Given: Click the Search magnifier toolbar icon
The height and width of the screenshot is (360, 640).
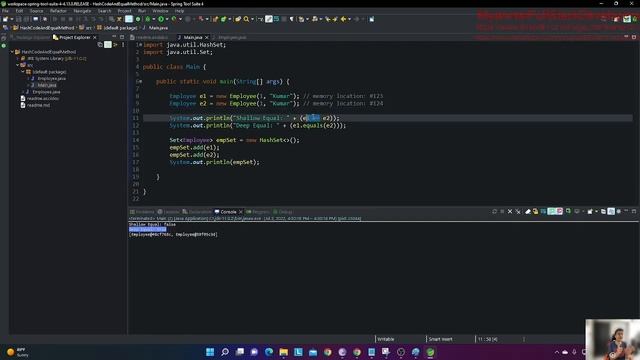Looking at the screenshot, I should coord(246,19).
